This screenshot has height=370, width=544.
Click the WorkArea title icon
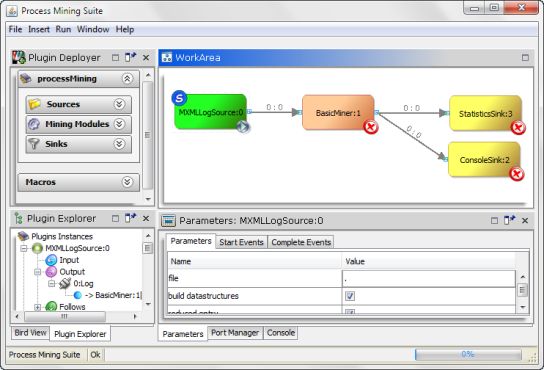point(167,57)
